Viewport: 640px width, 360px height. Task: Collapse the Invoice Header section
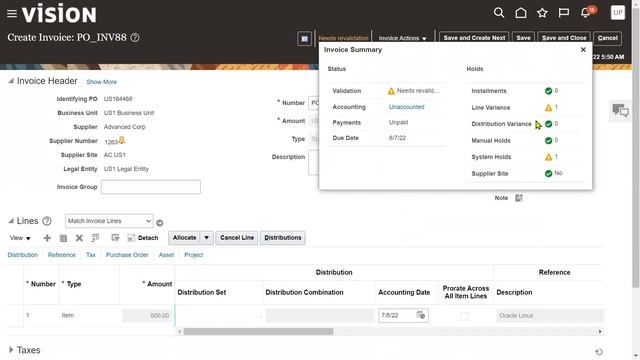11,81
